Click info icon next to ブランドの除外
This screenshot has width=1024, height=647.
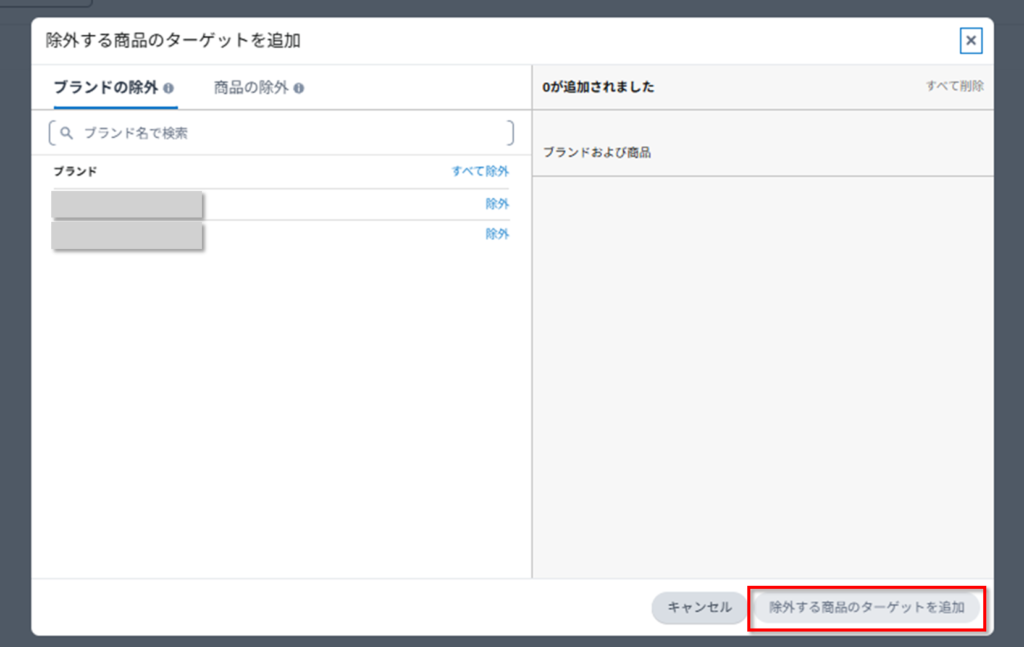[x=169, y=88]
